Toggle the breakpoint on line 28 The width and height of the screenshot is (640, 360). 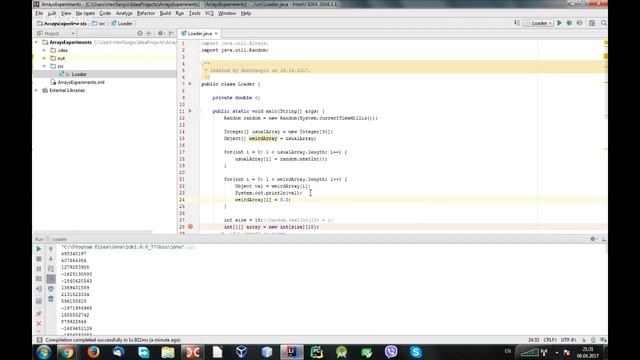click(x=190, y=227)
